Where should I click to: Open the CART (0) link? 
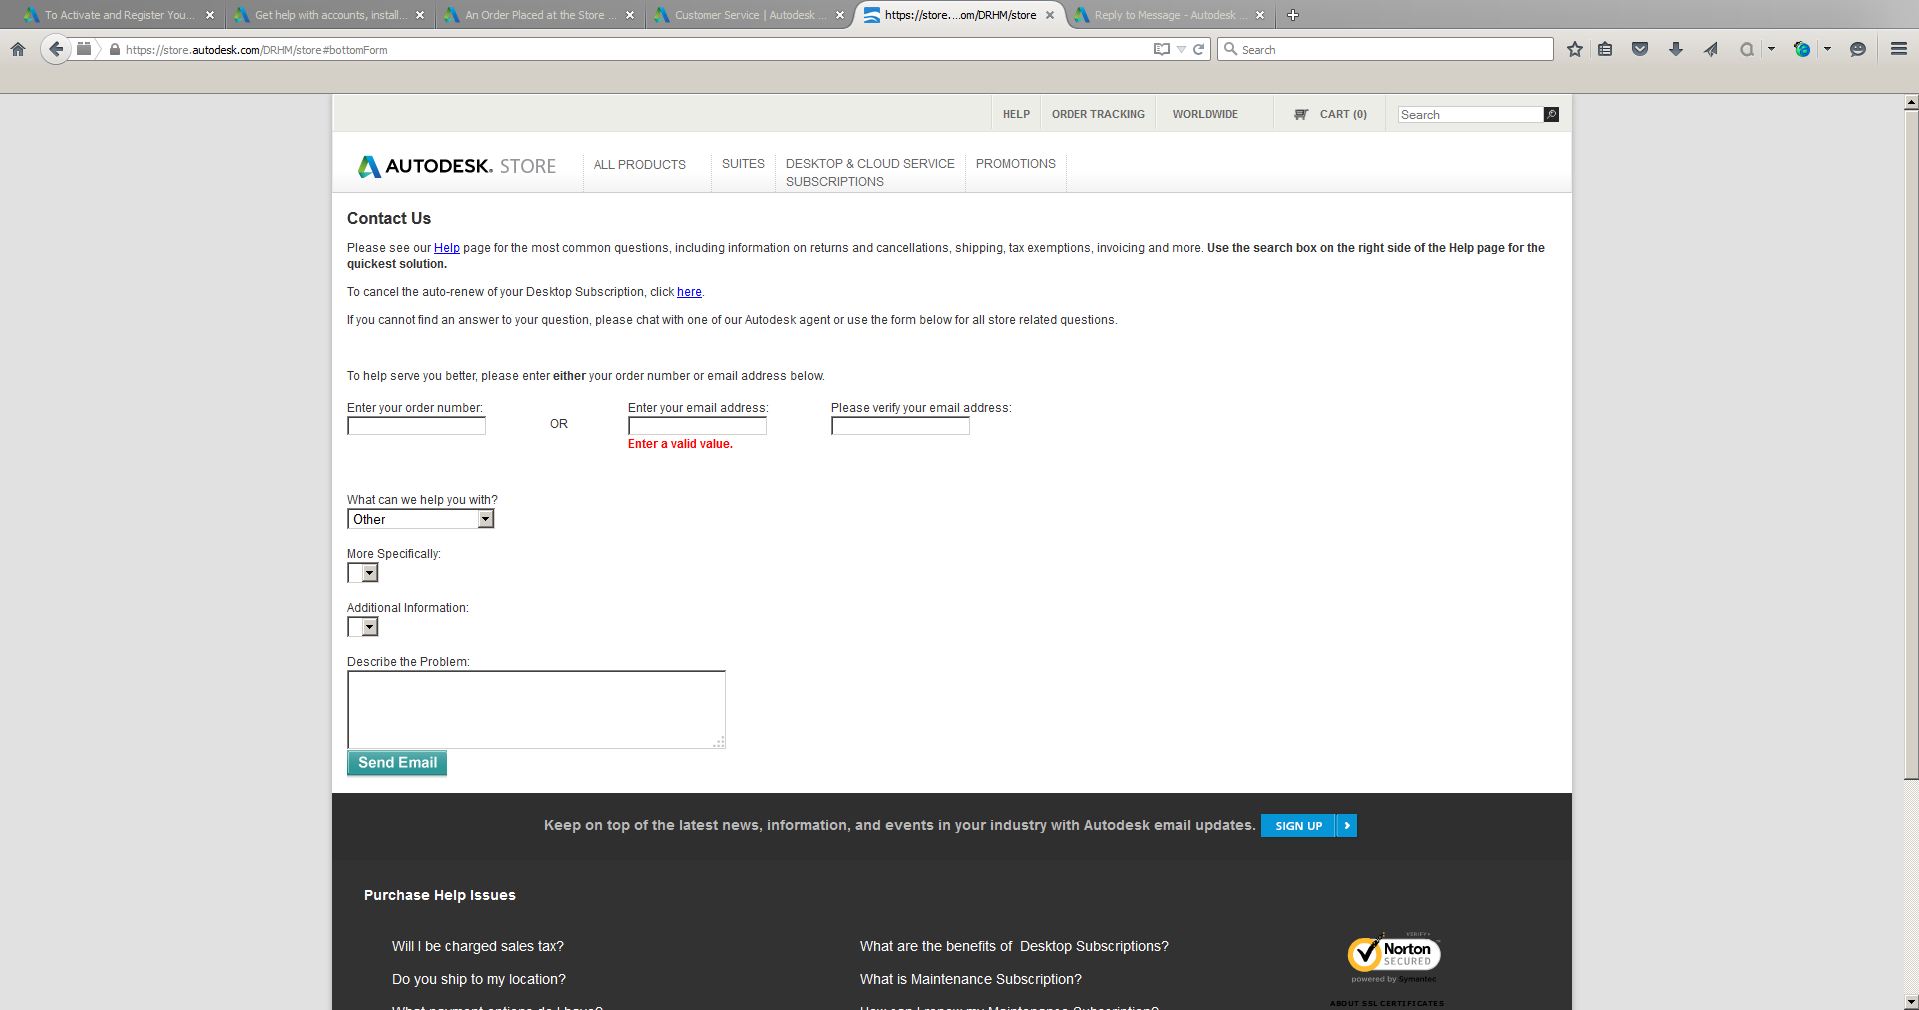coord(1343,114)
